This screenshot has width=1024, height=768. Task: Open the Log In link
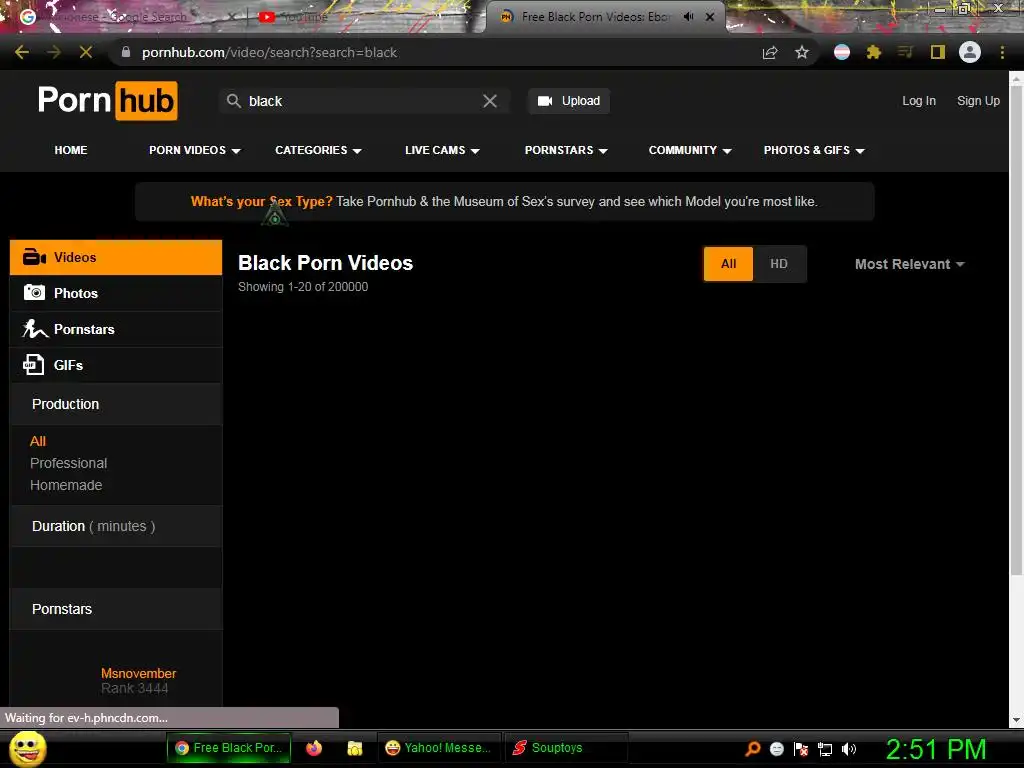click(x=919, y=101)
